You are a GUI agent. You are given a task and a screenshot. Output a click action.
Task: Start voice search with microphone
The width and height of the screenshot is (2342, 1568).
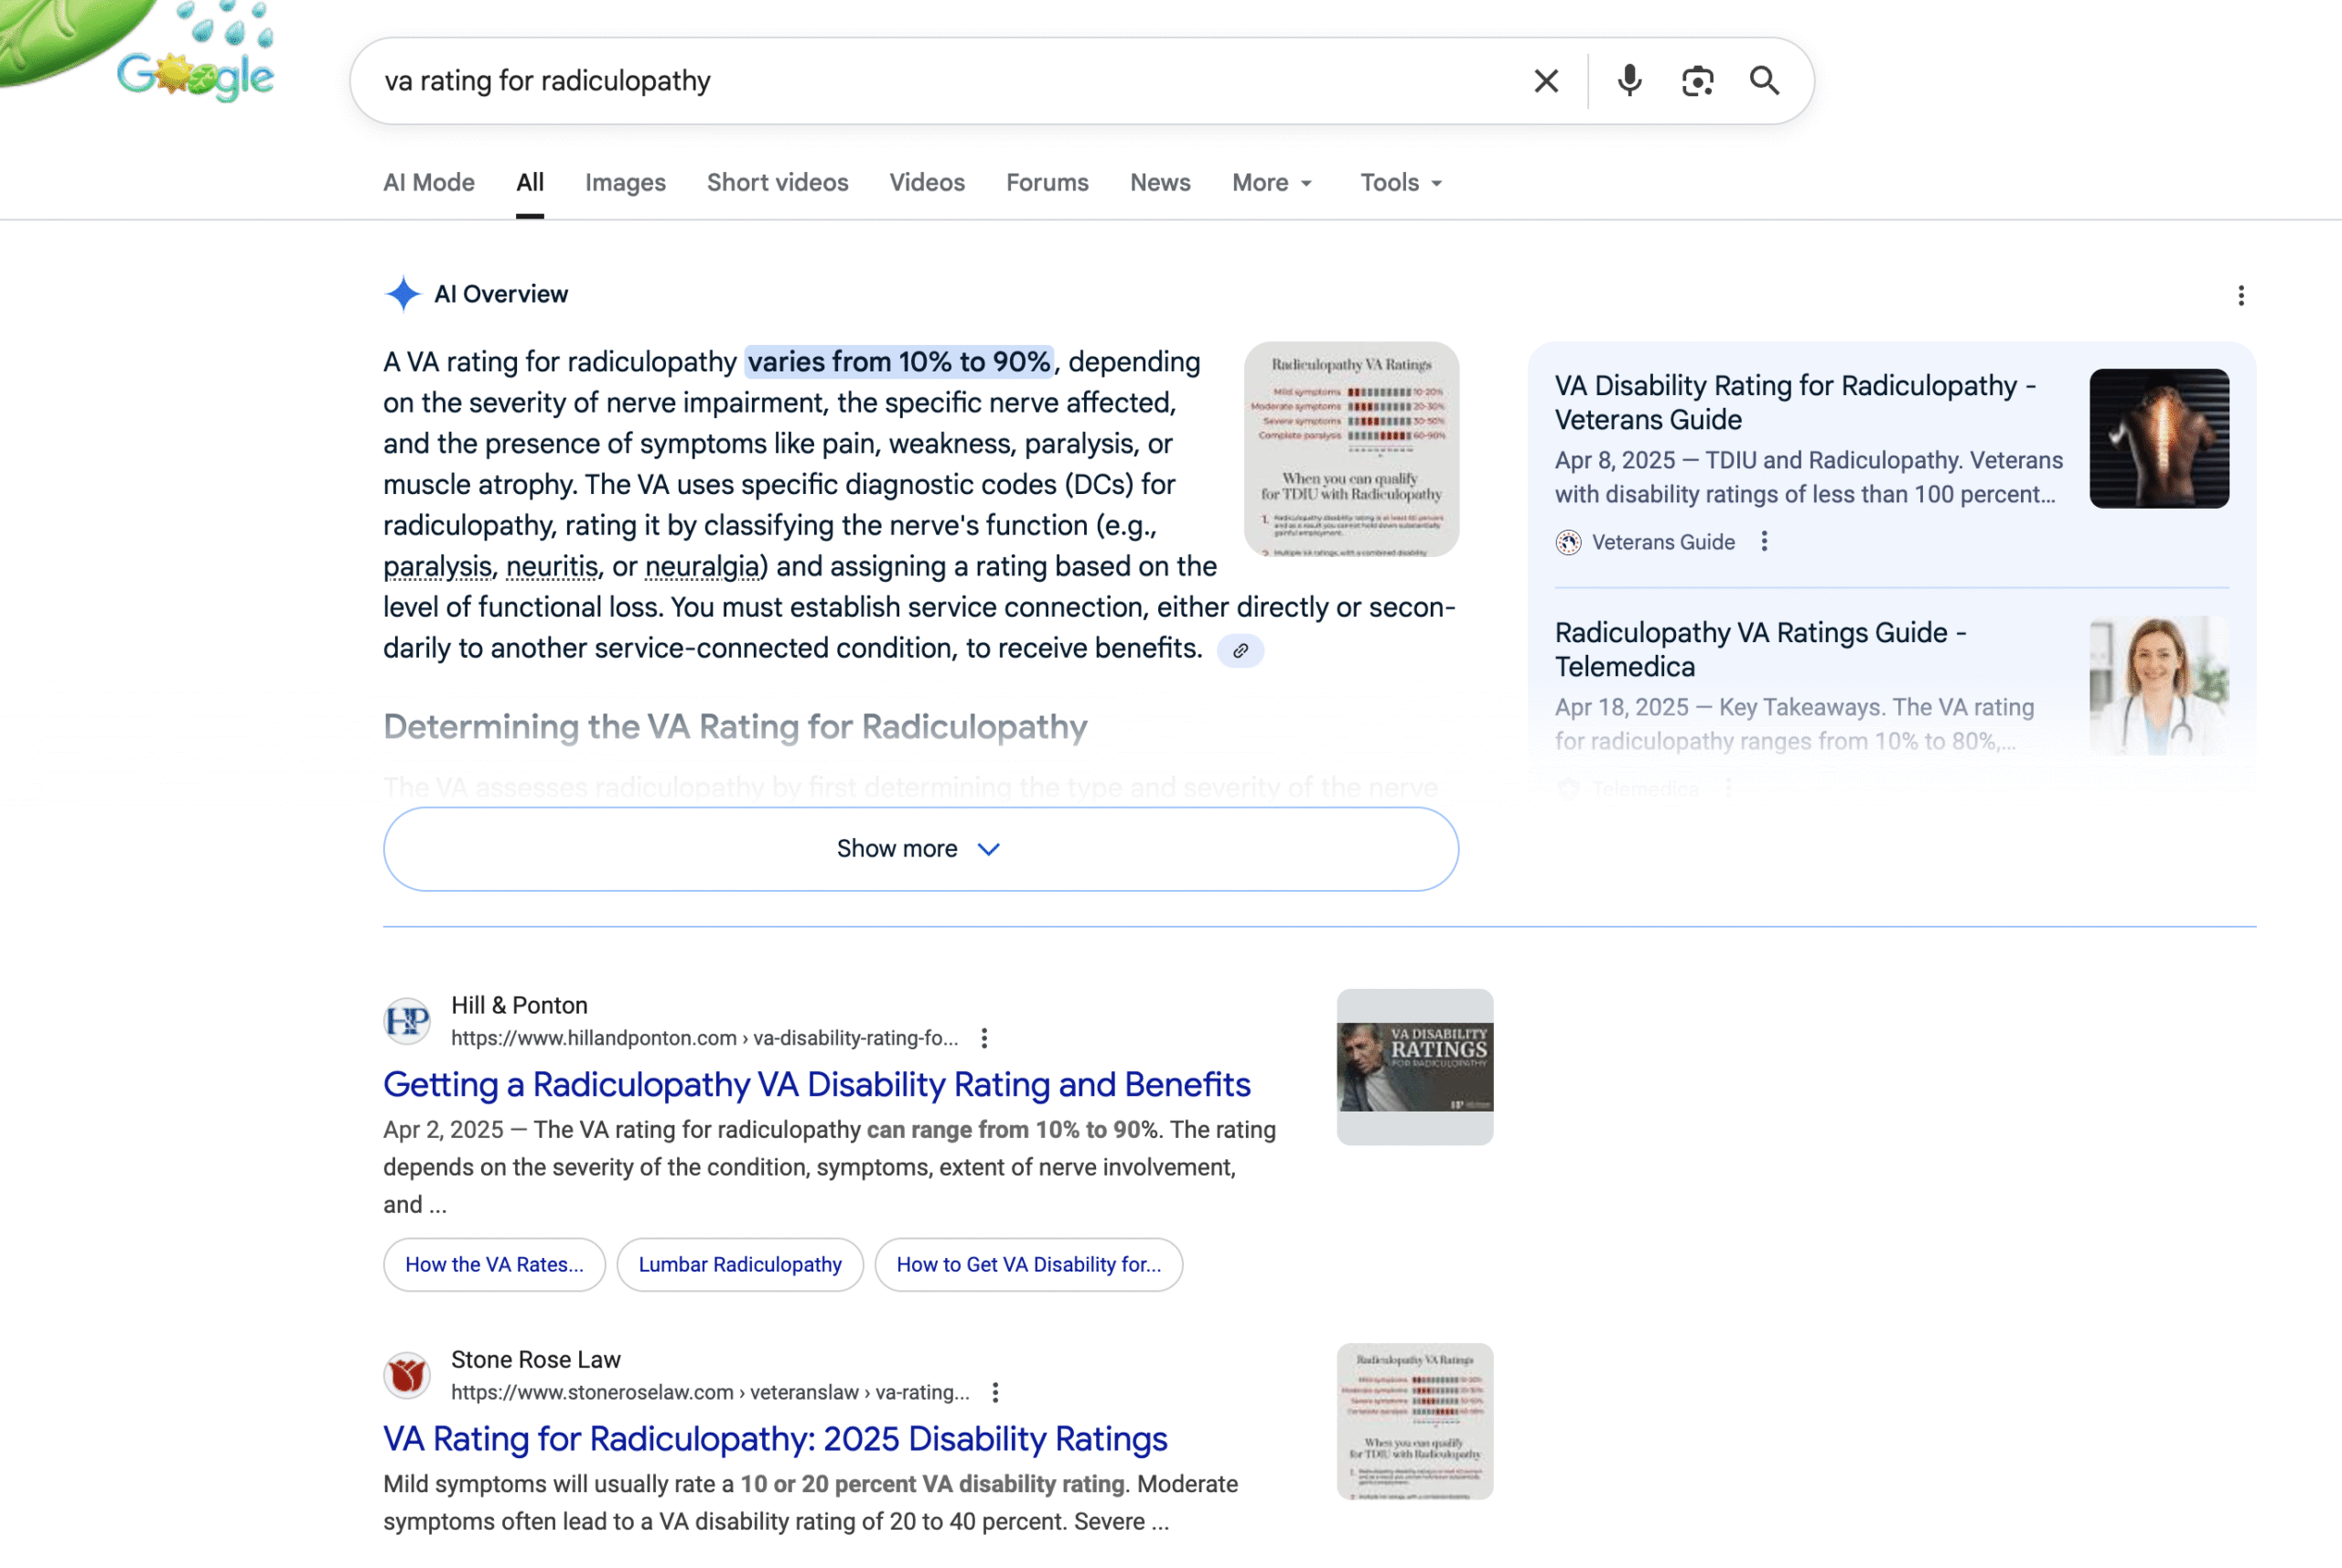1629,81
